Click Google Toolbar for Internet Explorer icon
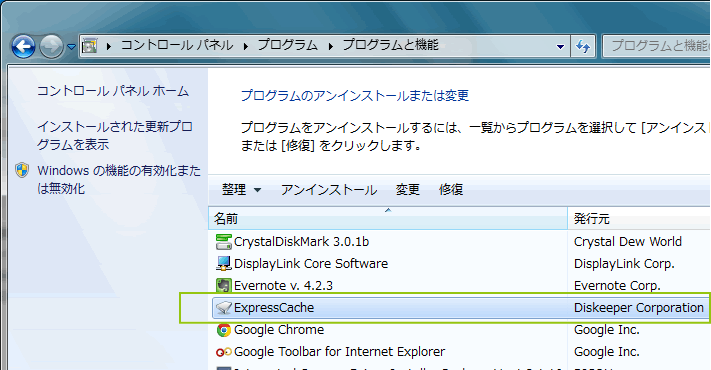This screenshot has height=370, width=711. (224, 352)
